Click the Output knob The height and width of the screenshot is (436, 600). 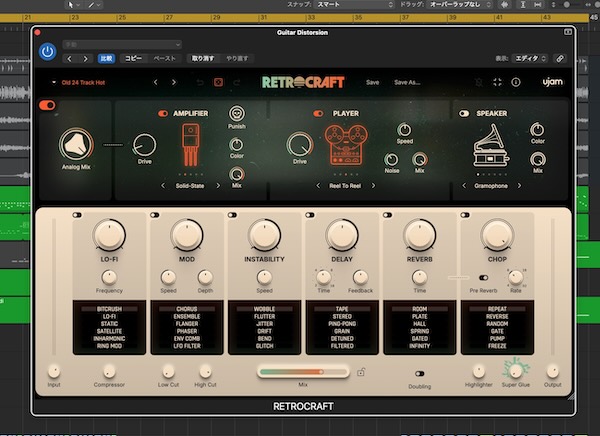(x=553, y=371)
